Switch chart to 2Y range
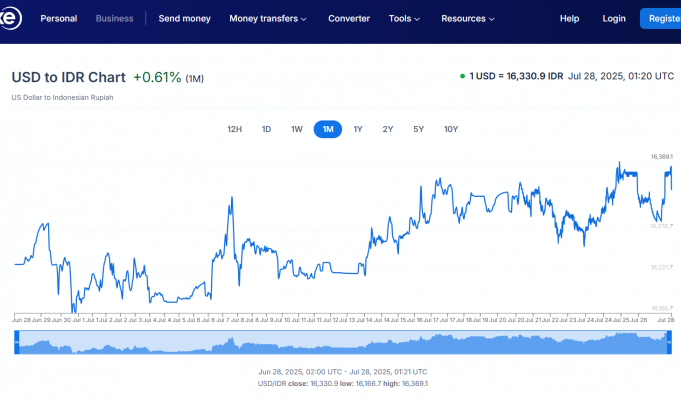 pyautogui.click(x=388, y=129)
